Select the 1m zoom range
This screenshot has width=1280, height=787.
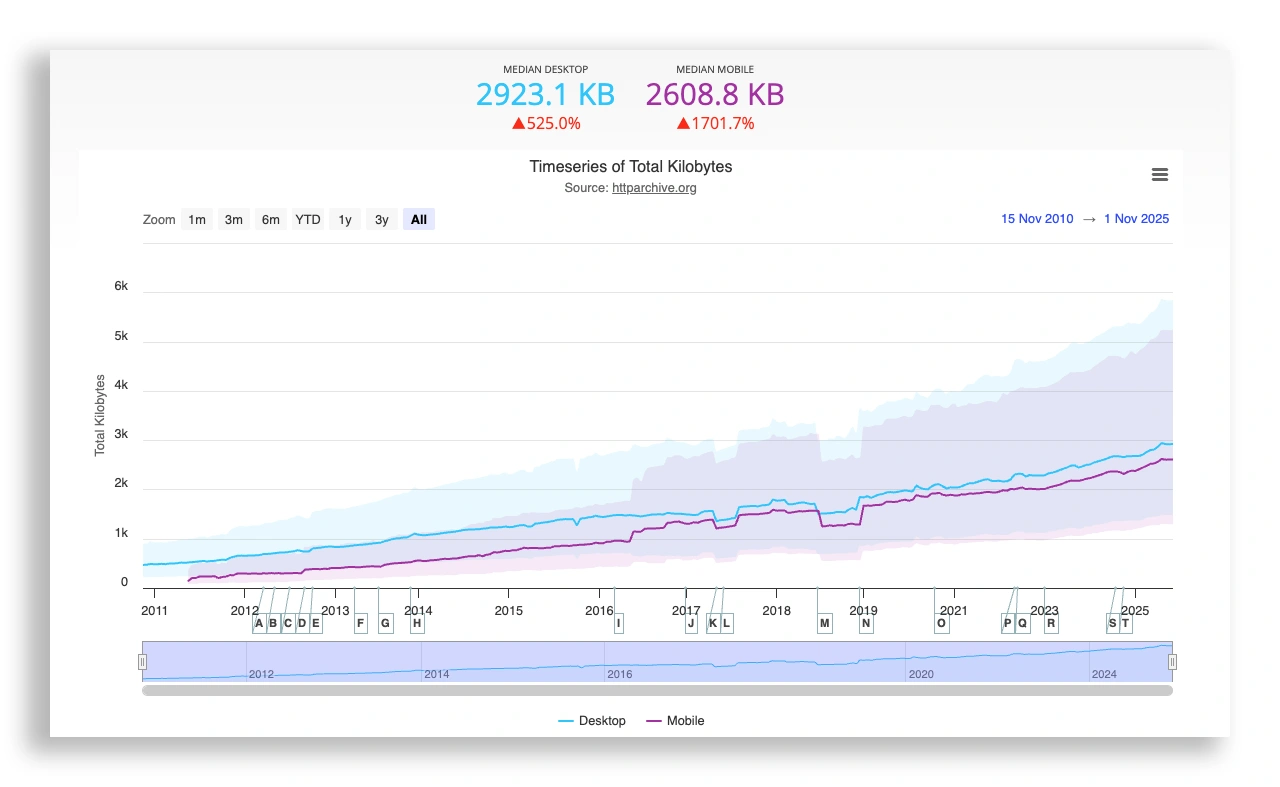tap(197, 220)
